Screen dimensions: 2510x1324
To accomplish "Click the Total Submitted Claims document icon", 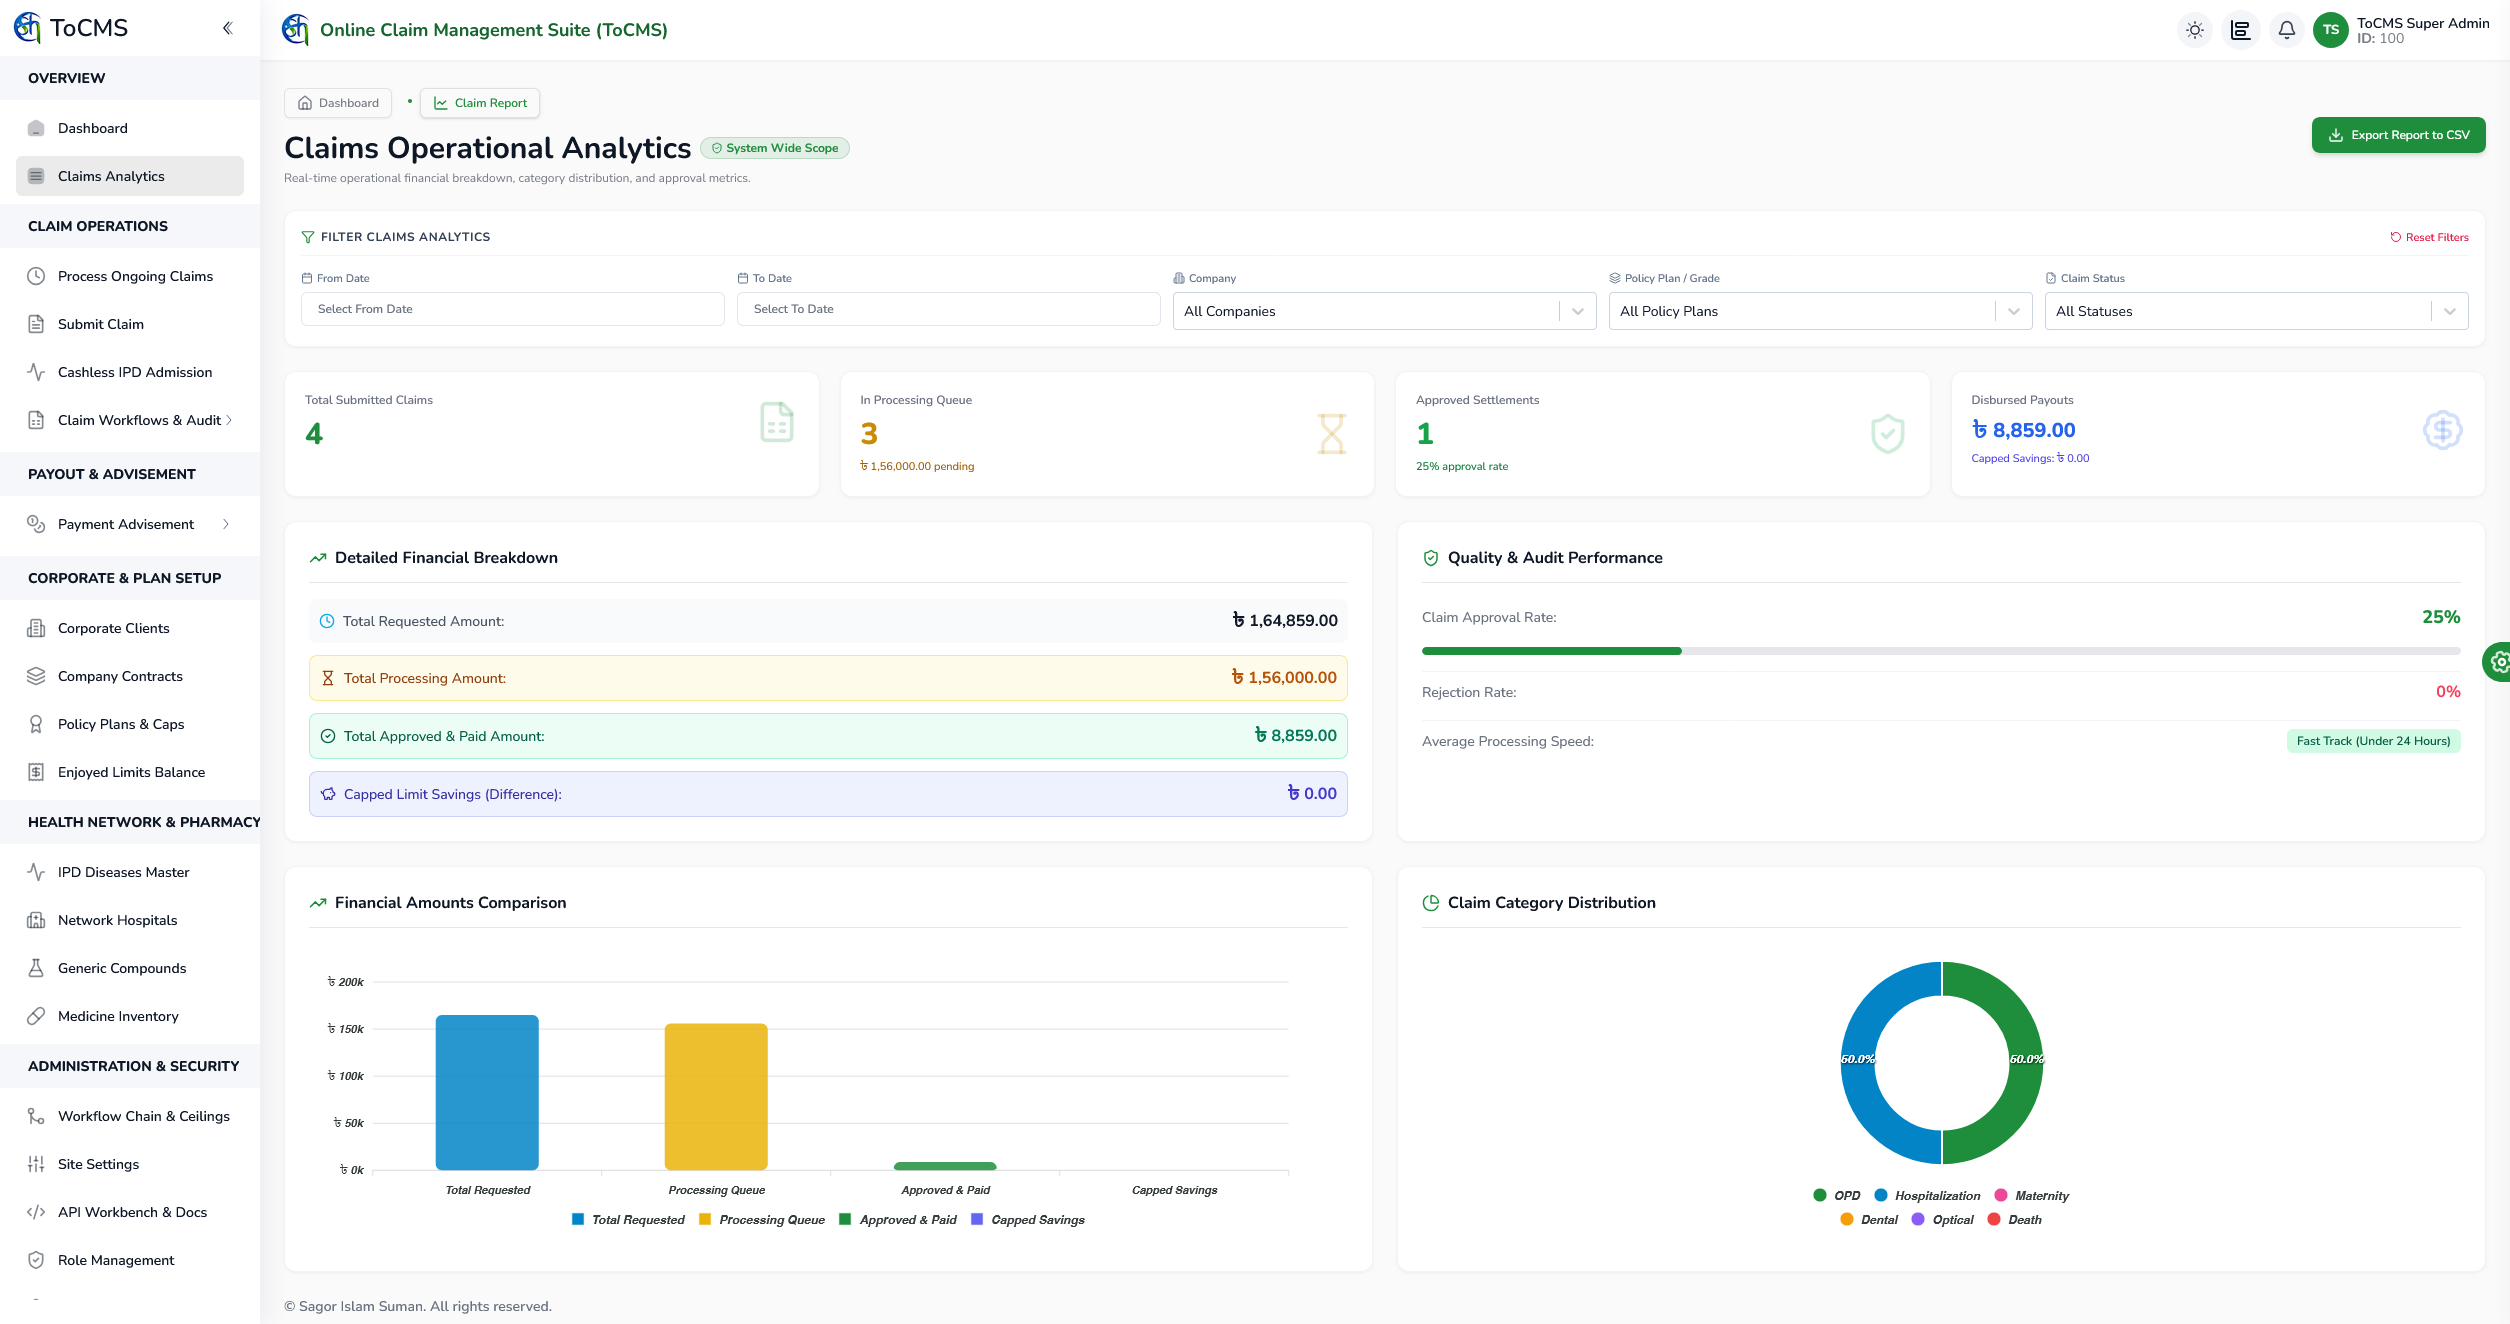I will pos(777,422).
